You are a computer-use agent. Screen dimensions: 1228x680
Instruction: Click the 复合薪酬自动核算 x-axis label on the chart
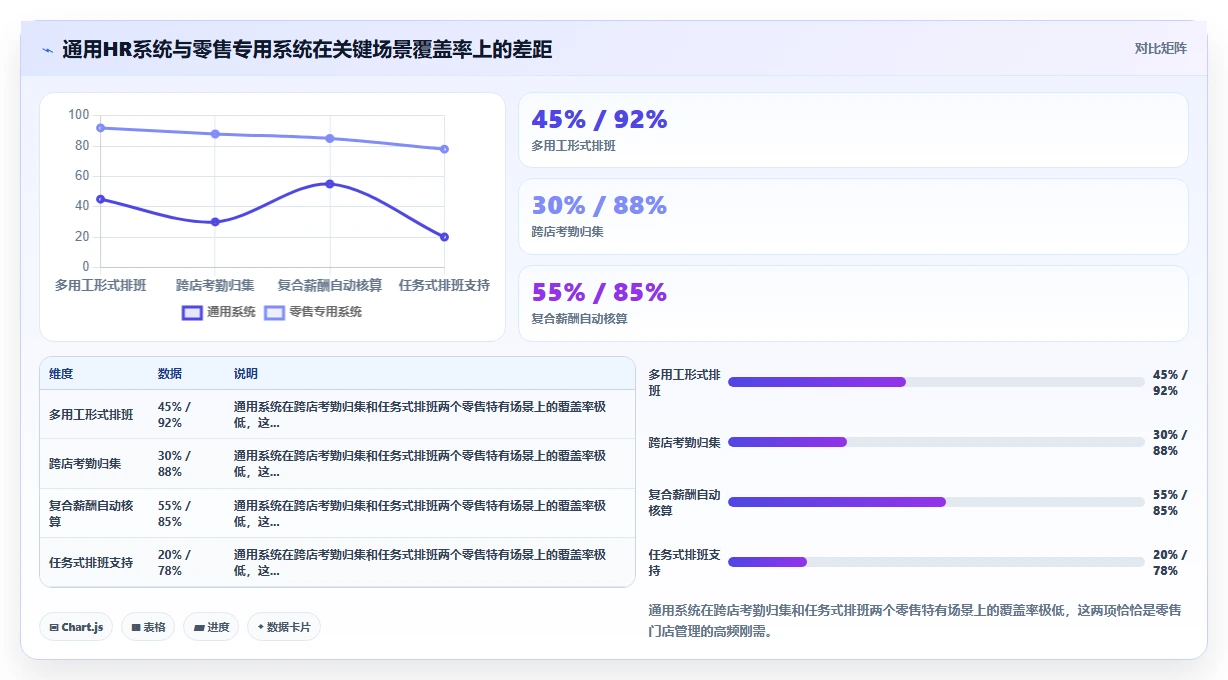click(x=330, y=286)
